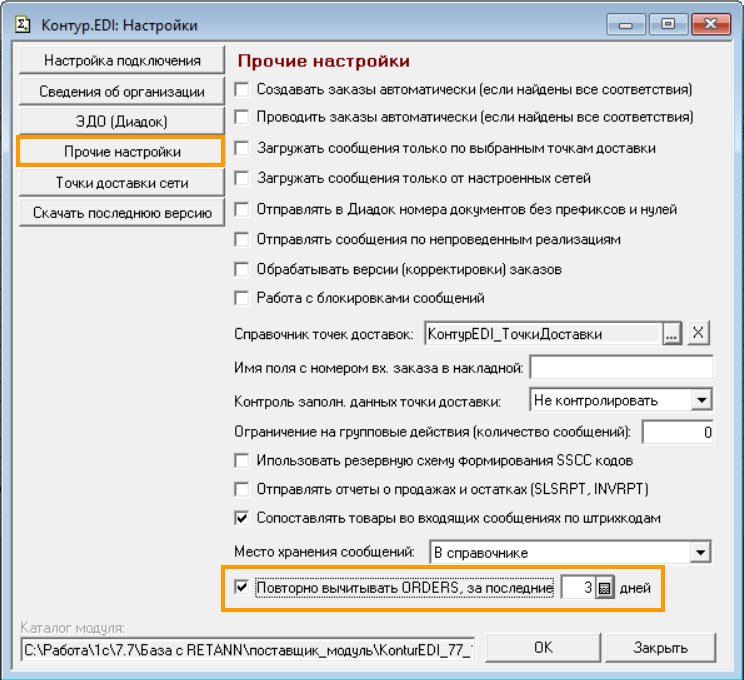744x680 pixels.
Task: Toggle loading messages only by выбранным точкам доставки
Action: click(242, 148)
